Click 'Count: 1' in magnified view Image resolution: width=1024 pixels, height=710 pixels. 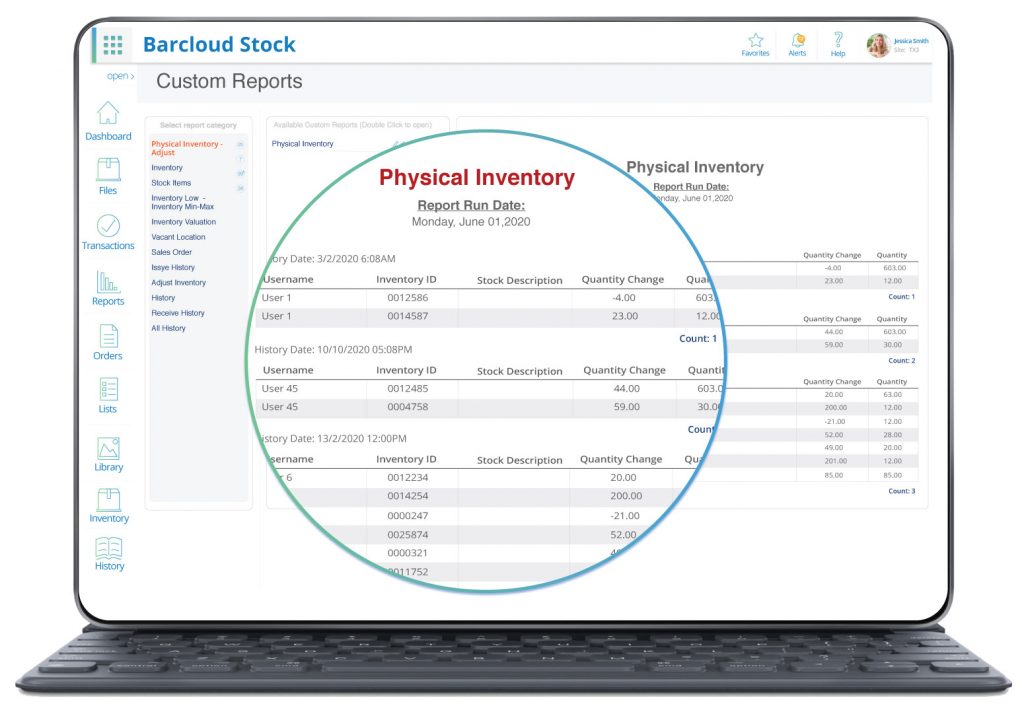click(x=698, y=338)
